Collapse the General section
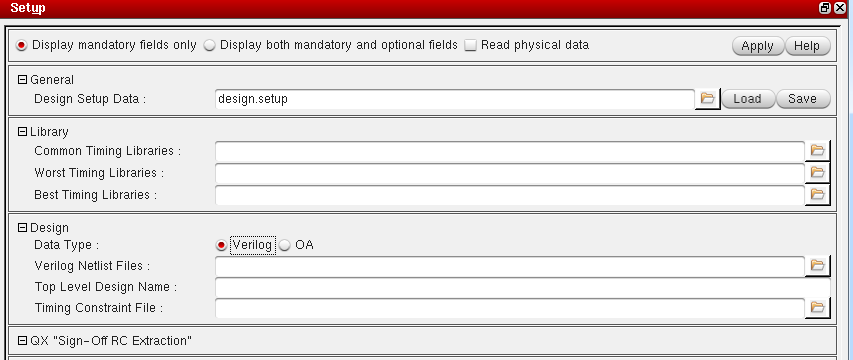Image resolution: width=853 pixels, height=360 pixels. [x=22, y=79]
